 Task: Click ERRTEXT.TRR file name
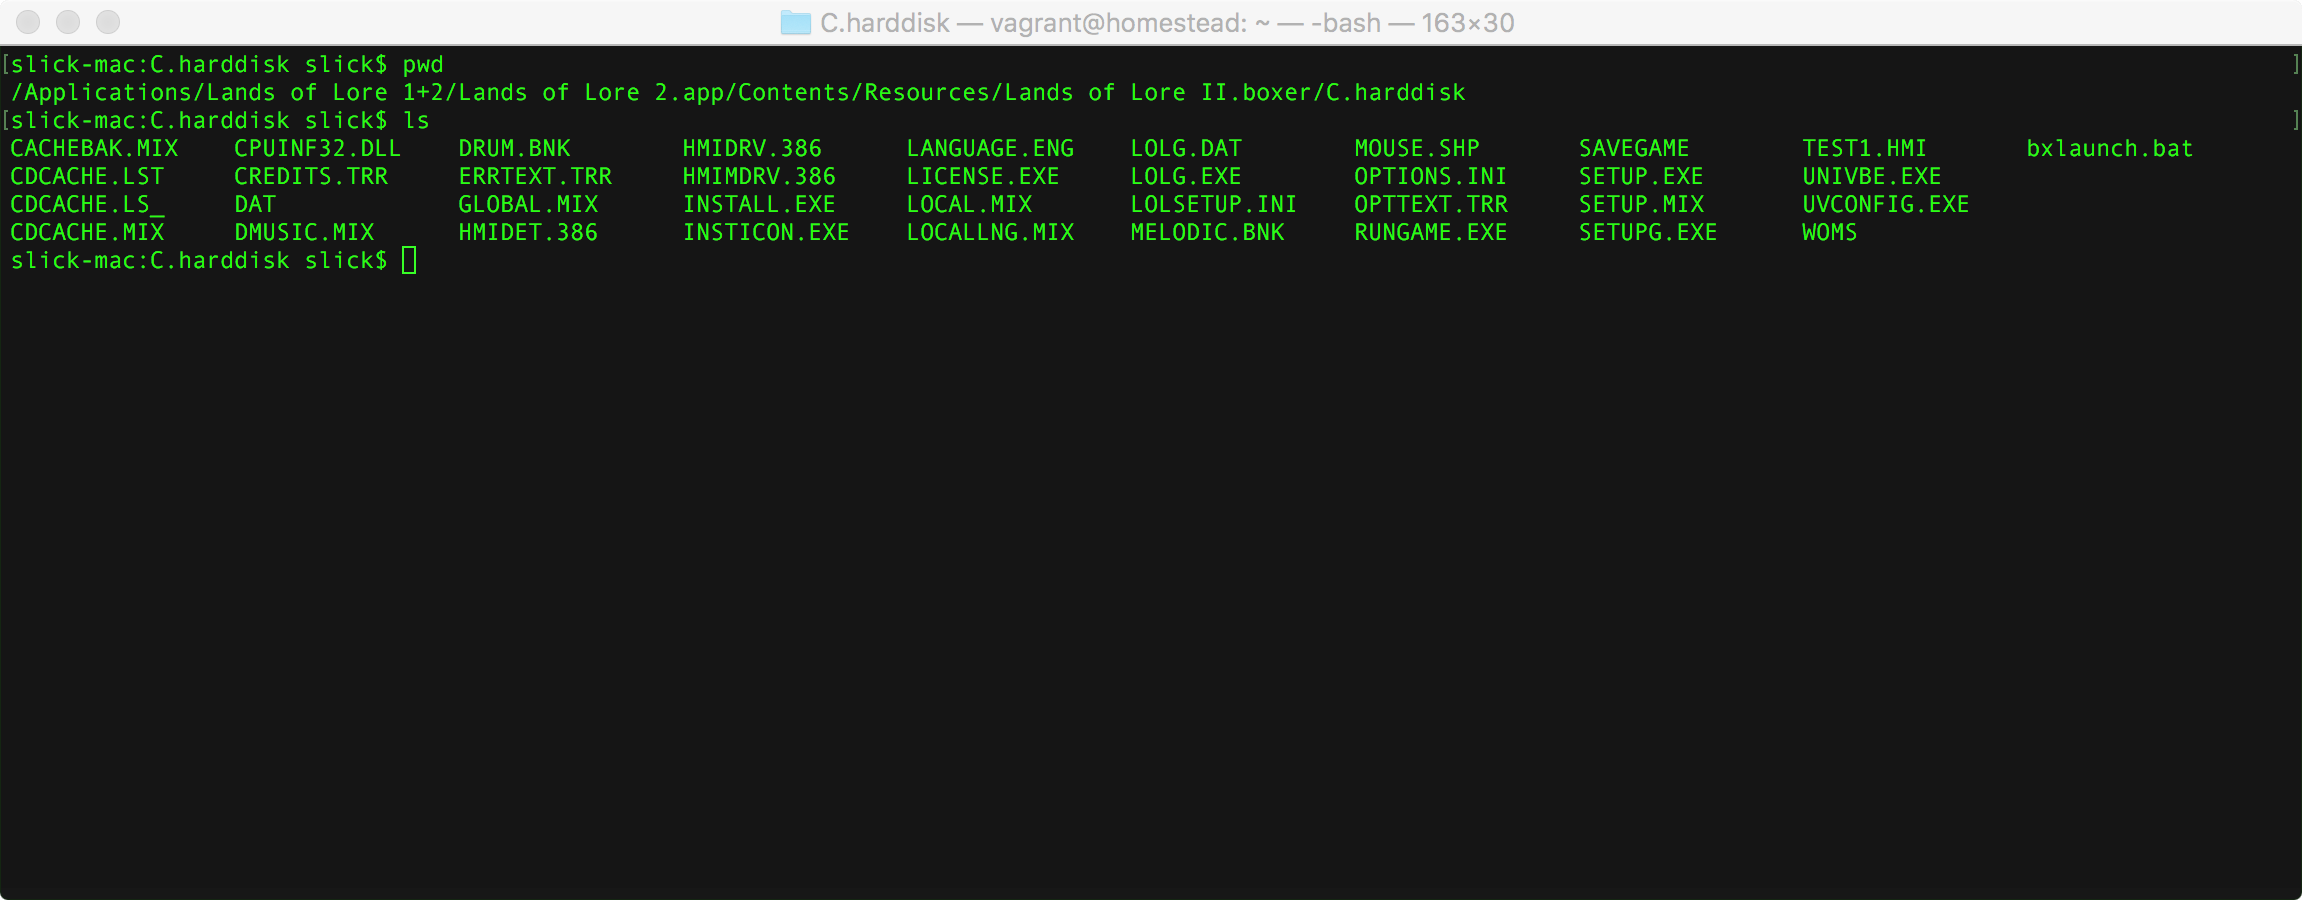point(535,177)
